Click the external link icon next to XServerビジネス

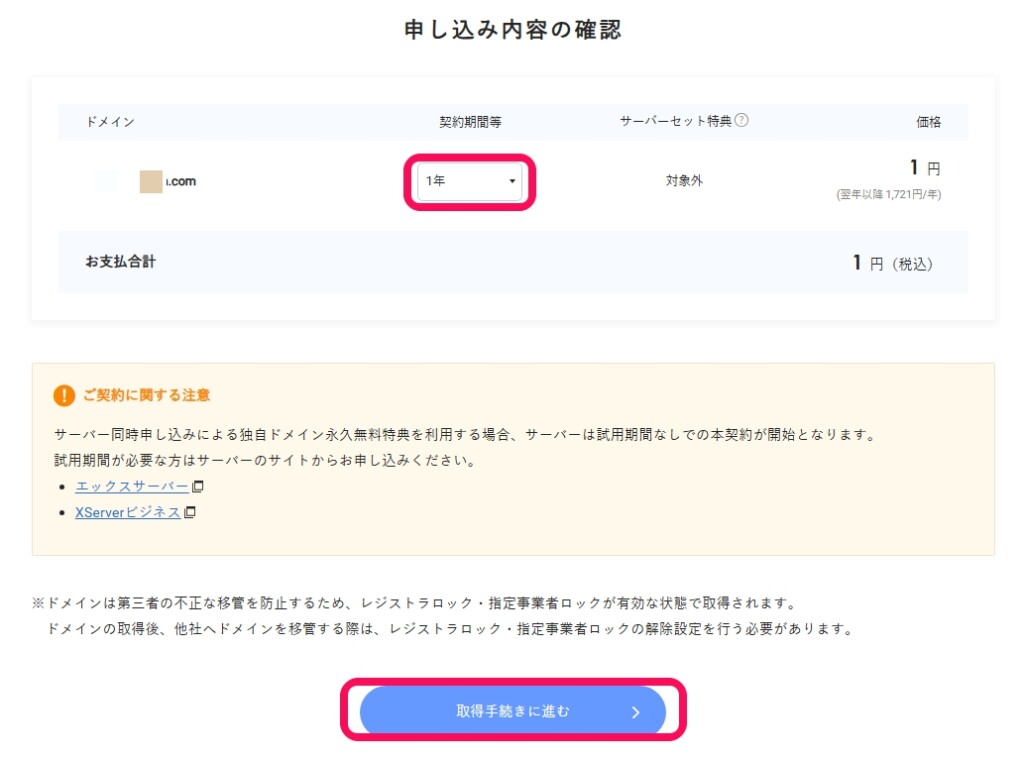pos(190,512)
